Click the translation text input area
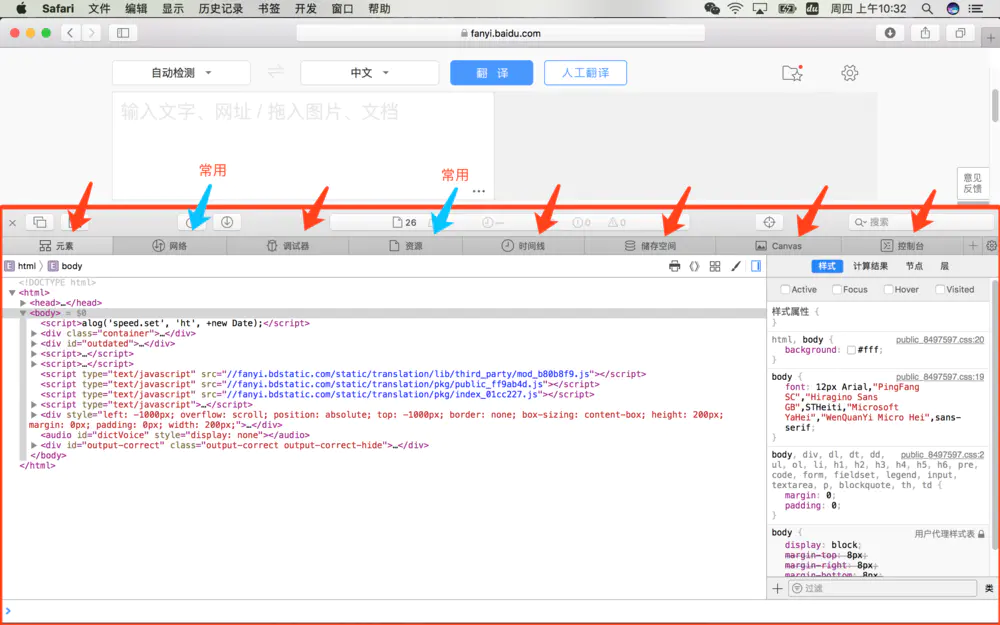This screenshot has height=625, width=1000. click(303, 146)
